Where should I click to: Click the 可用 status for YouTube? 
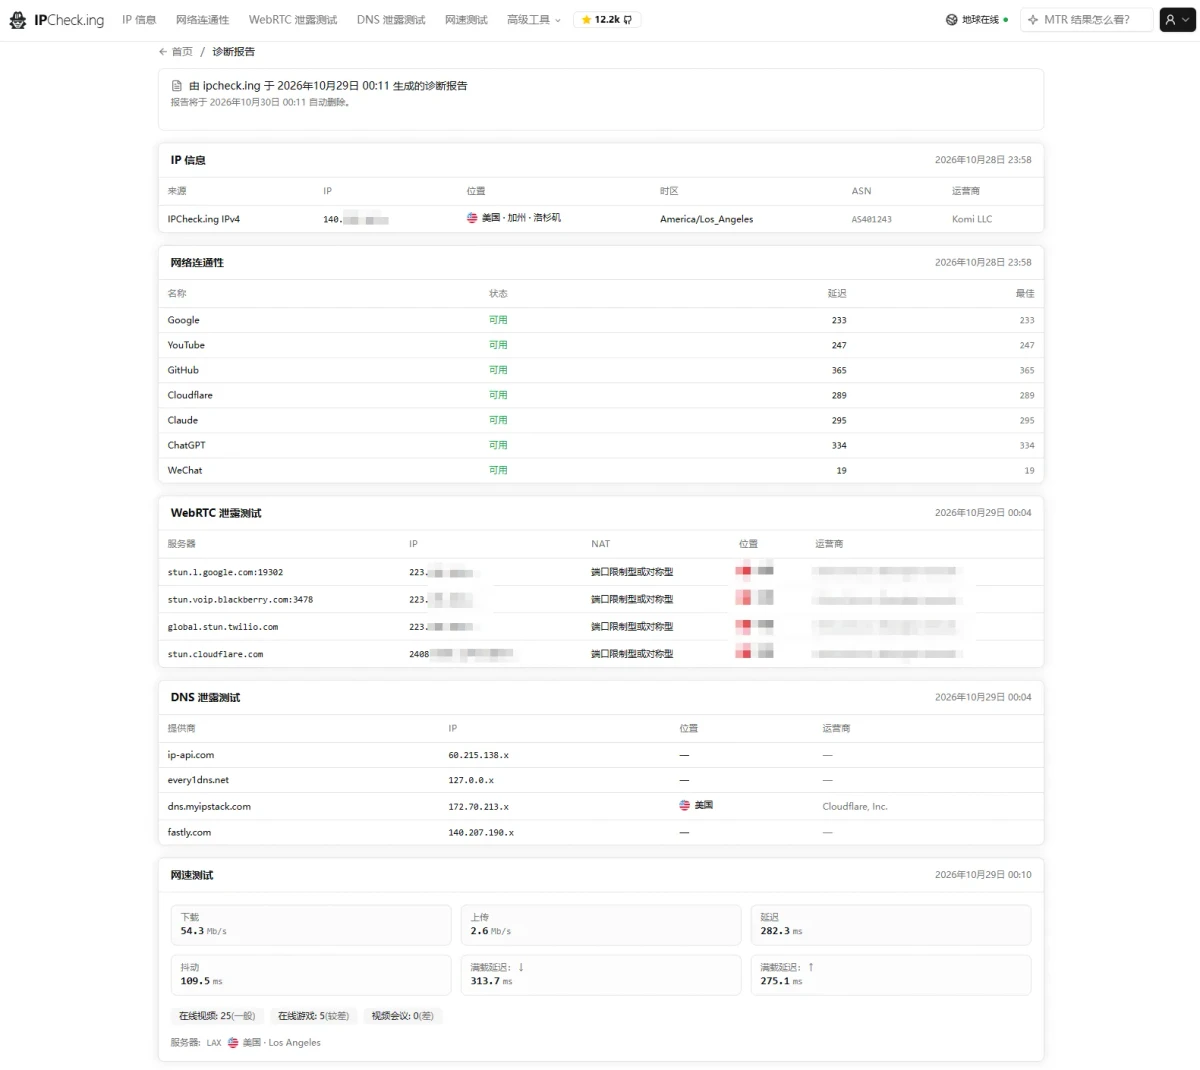(498, 345)
